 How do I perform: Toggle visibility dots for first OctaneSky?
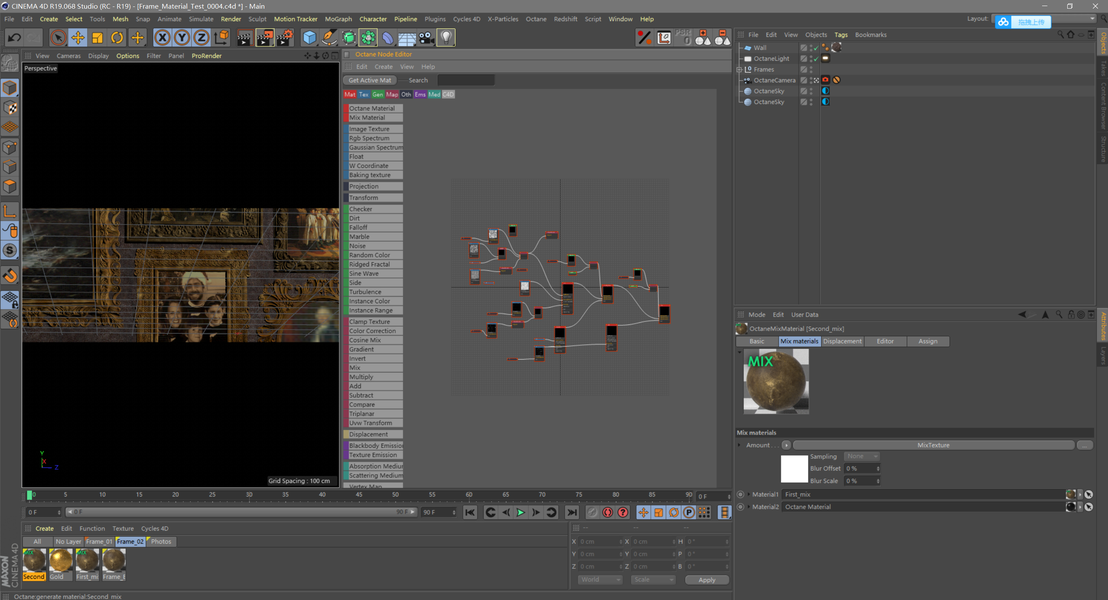tap(811, 91)
